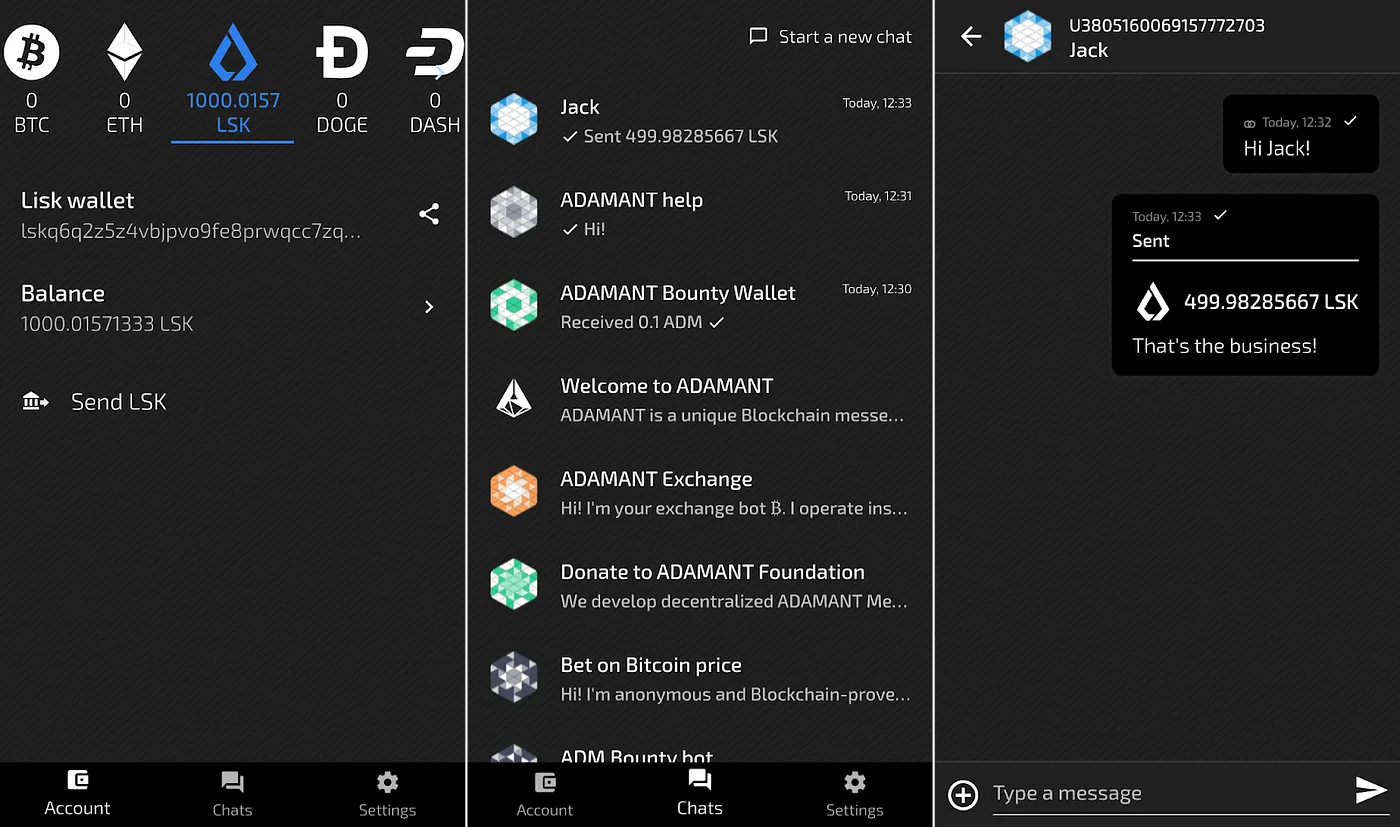The height and width of the screenshot is (827, 1400).
Task: Open the Bet on Bitcoin price chat
Action: (700, 678)
